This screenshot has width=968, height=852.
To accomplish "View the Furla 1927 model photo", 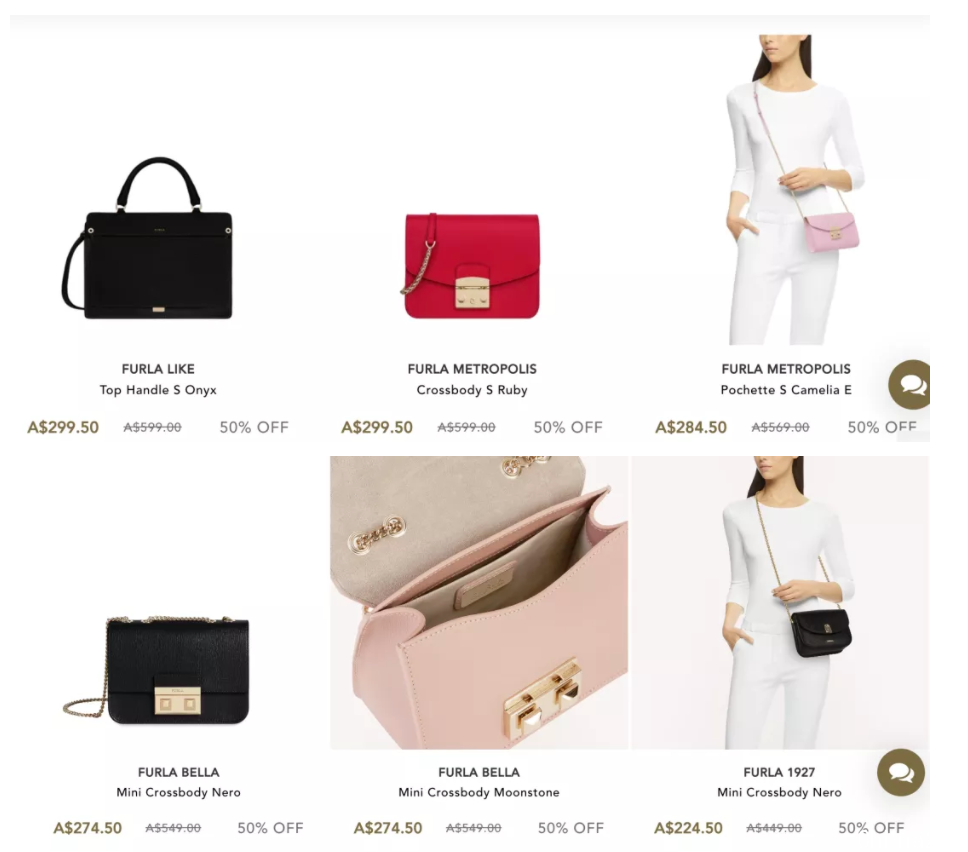I will pos(780,603).
